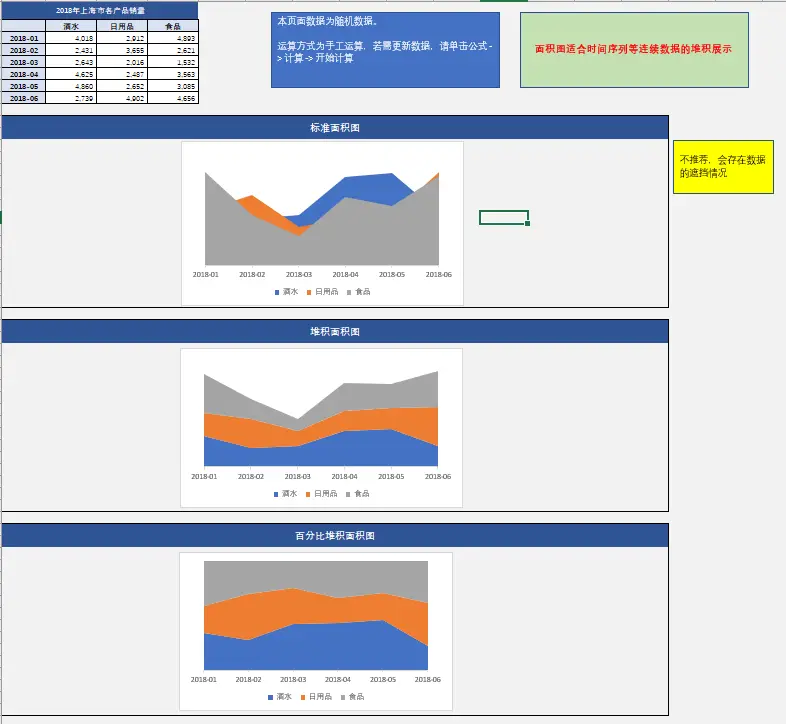Click the cell with value 2,912
This screenshot has width=786, height=724.
coord(122,38)
